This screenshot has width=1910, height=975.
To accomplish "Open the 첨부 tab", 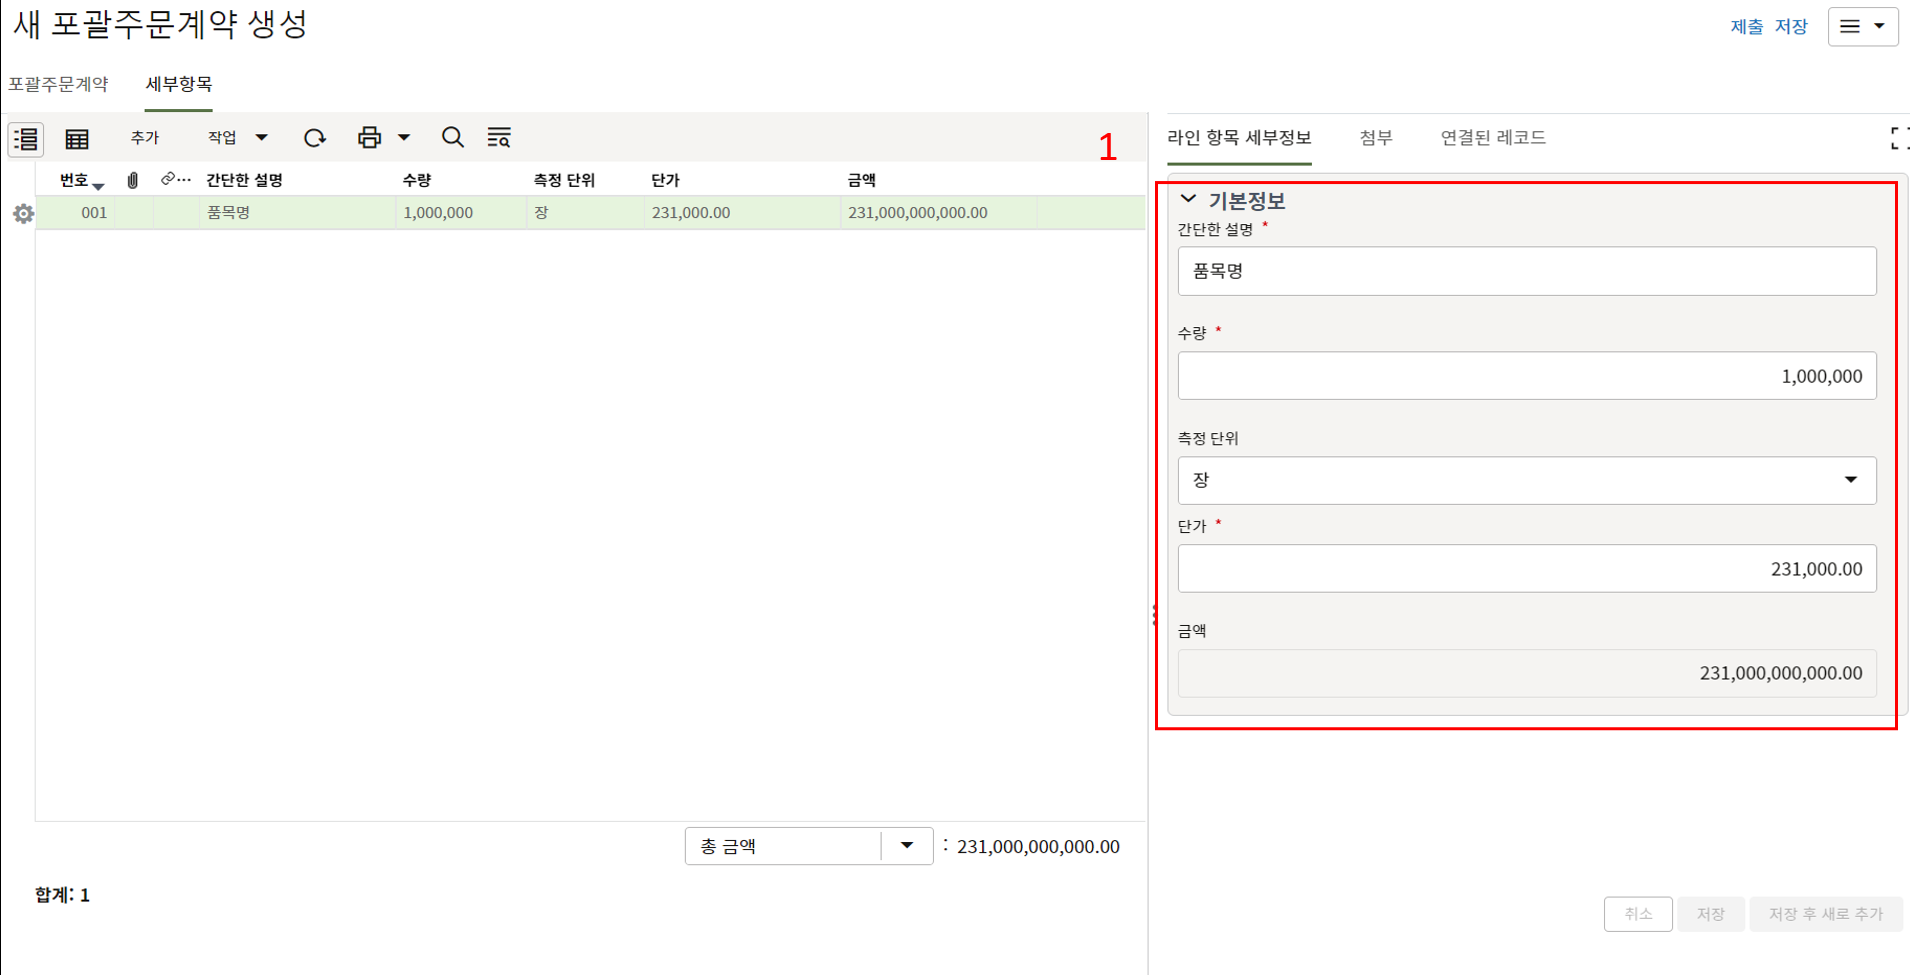I will pyautogui.click(x=1375, y=138).
